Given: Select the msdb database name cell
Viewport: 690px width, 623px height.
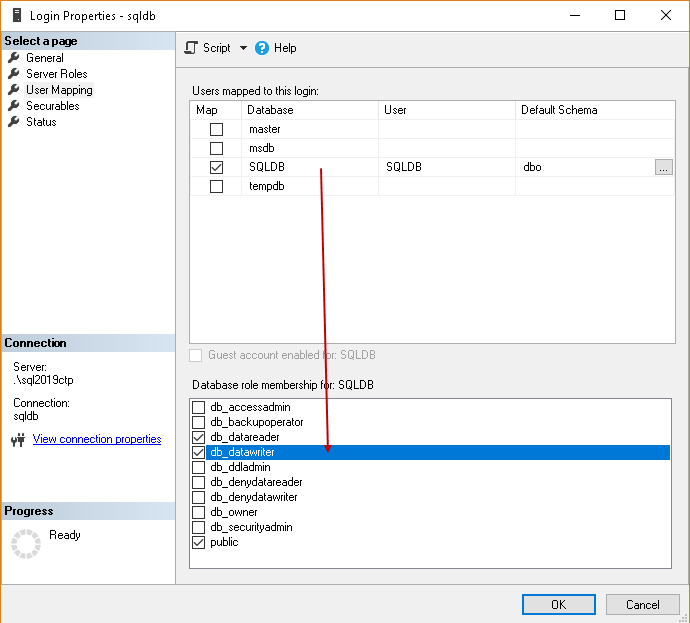Looking at the screenshot, I should tap(310, 148).
